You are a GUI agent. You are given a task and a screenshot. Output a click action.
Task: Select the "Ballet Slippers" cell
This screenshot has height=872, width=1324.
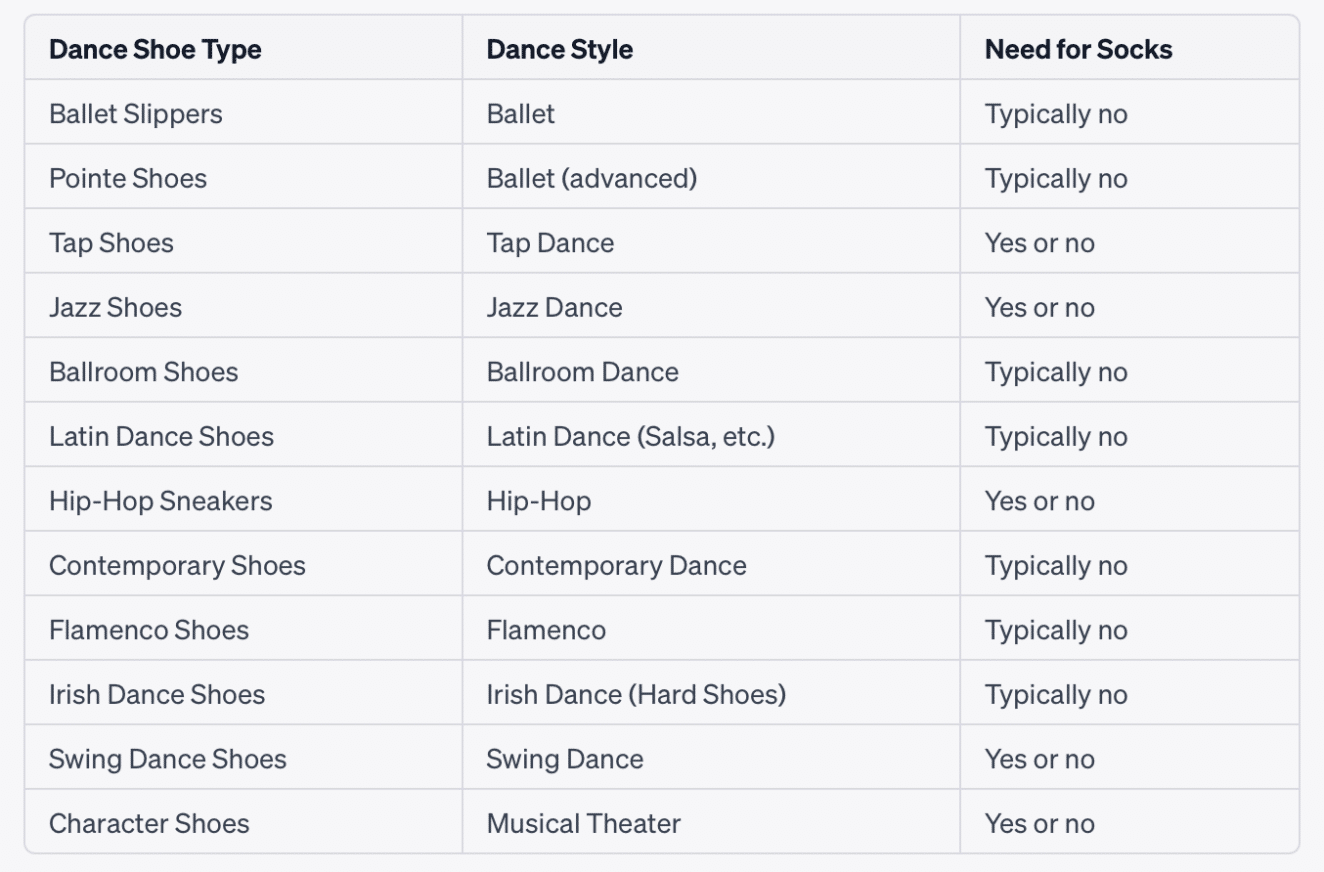pos(136,114)
